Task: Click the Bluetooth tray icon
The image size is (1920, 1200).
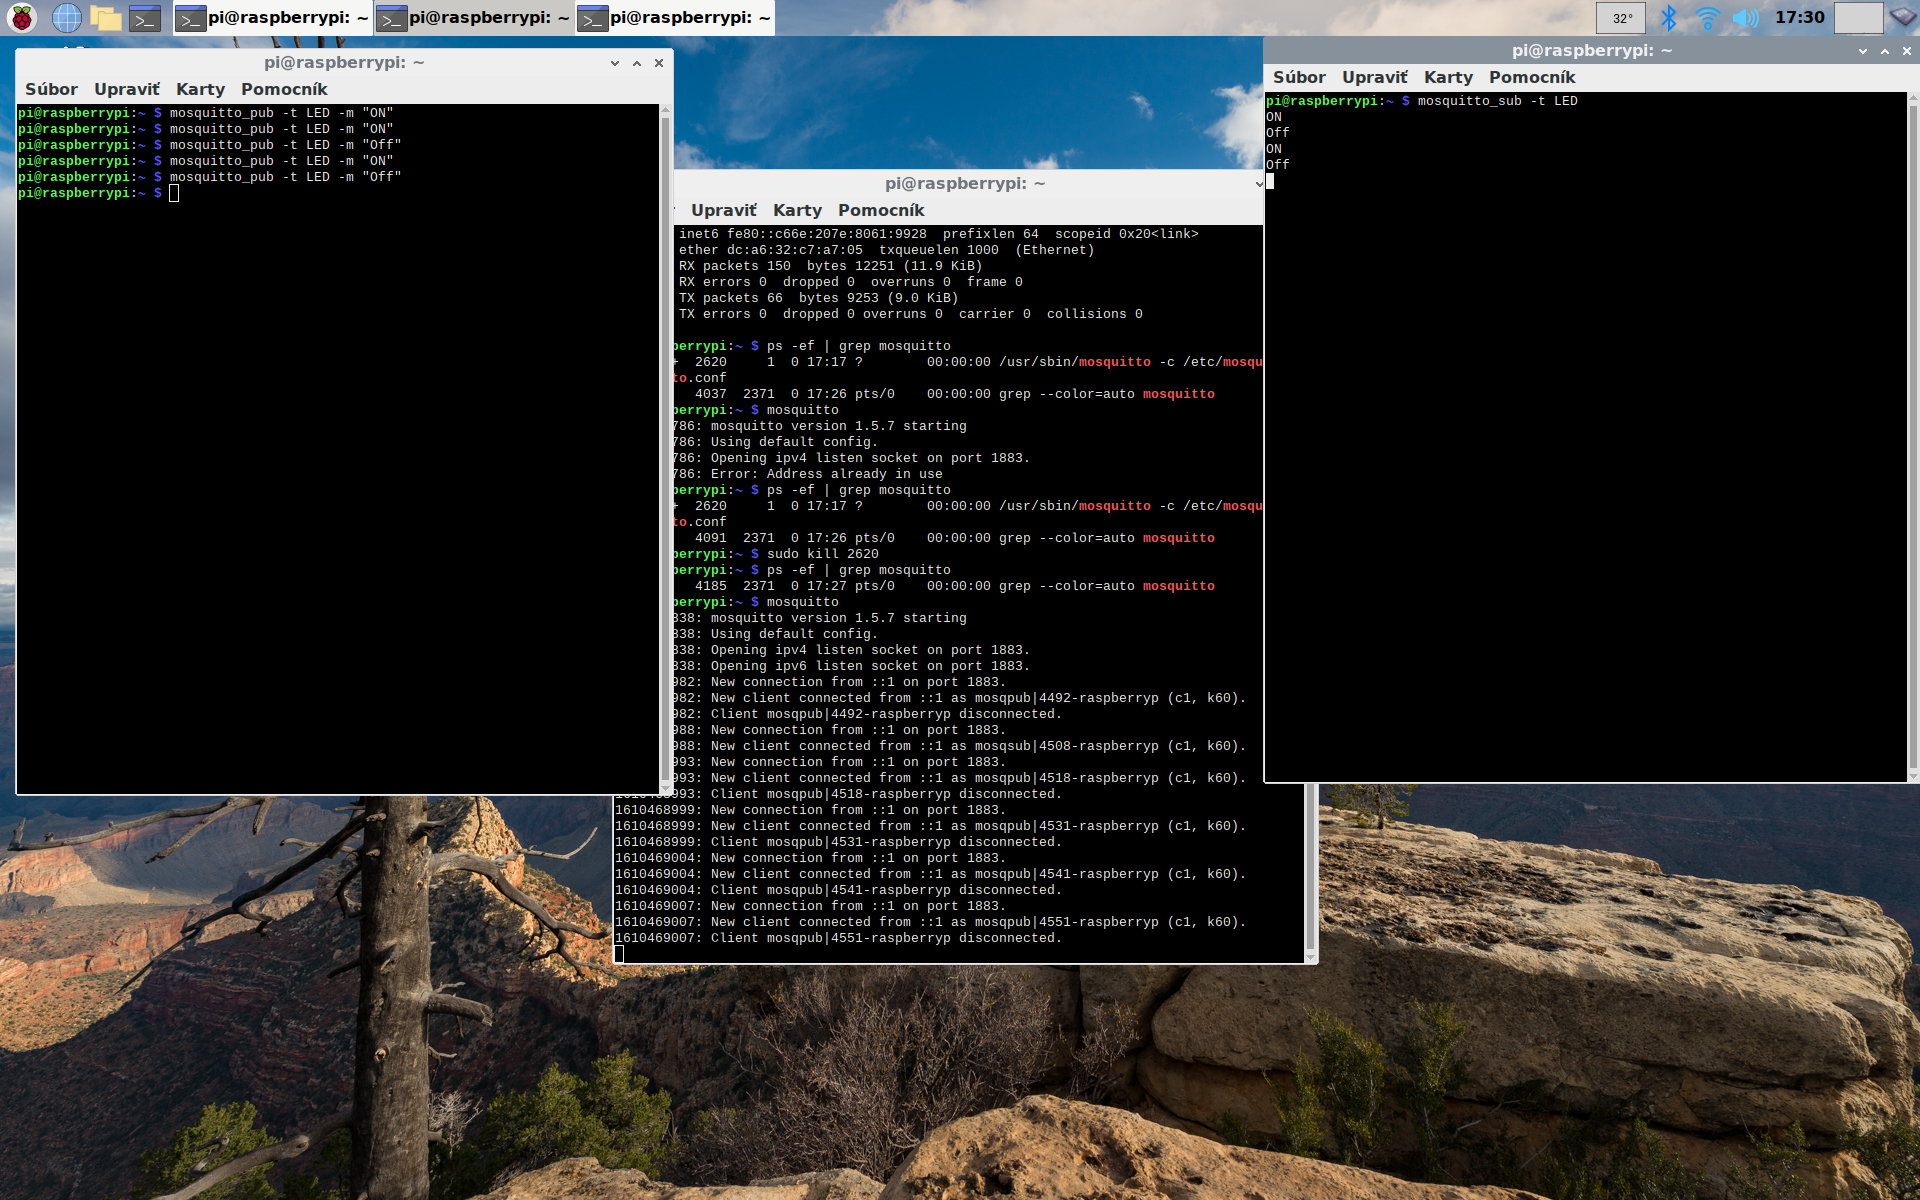Action: pos(1668,17)
